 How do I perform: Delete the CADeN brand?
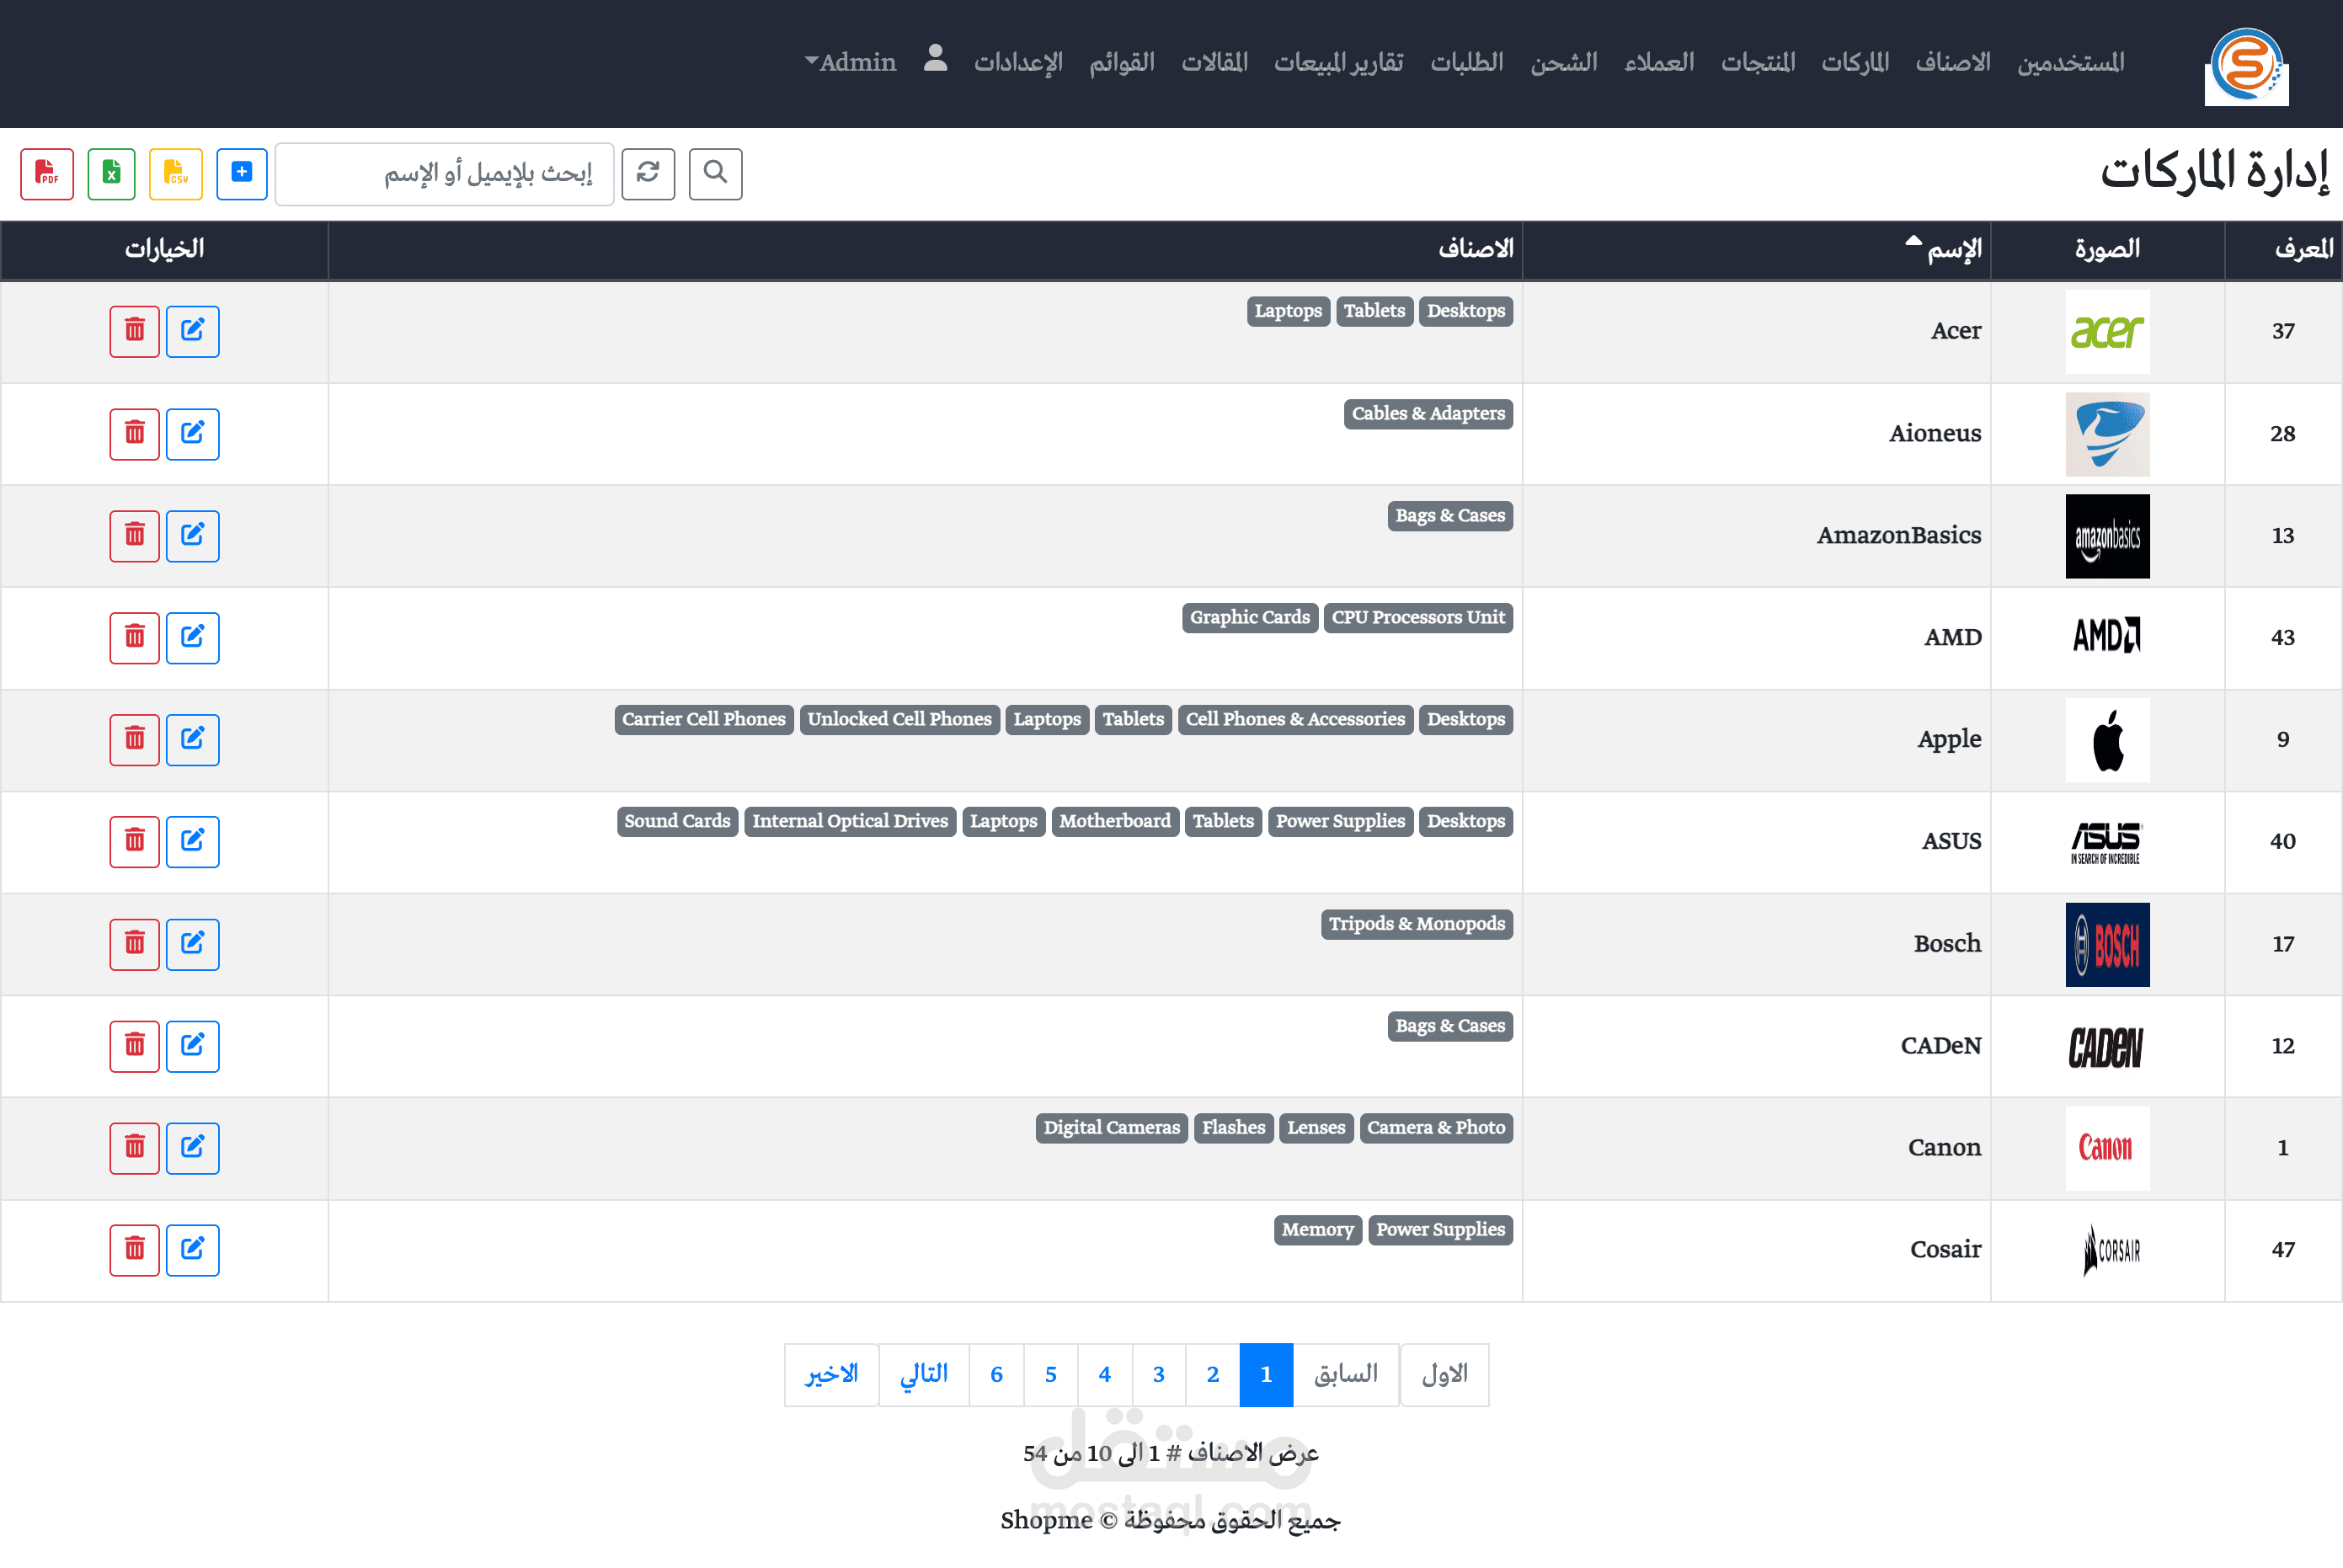click(x=135, y=1046)
